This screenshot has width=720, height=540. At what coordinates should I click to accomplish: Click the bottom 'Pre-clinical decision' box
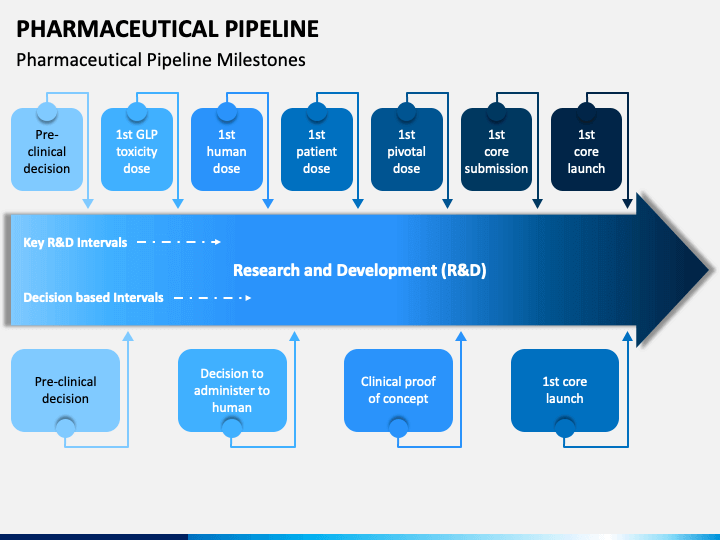coord(66,390)
